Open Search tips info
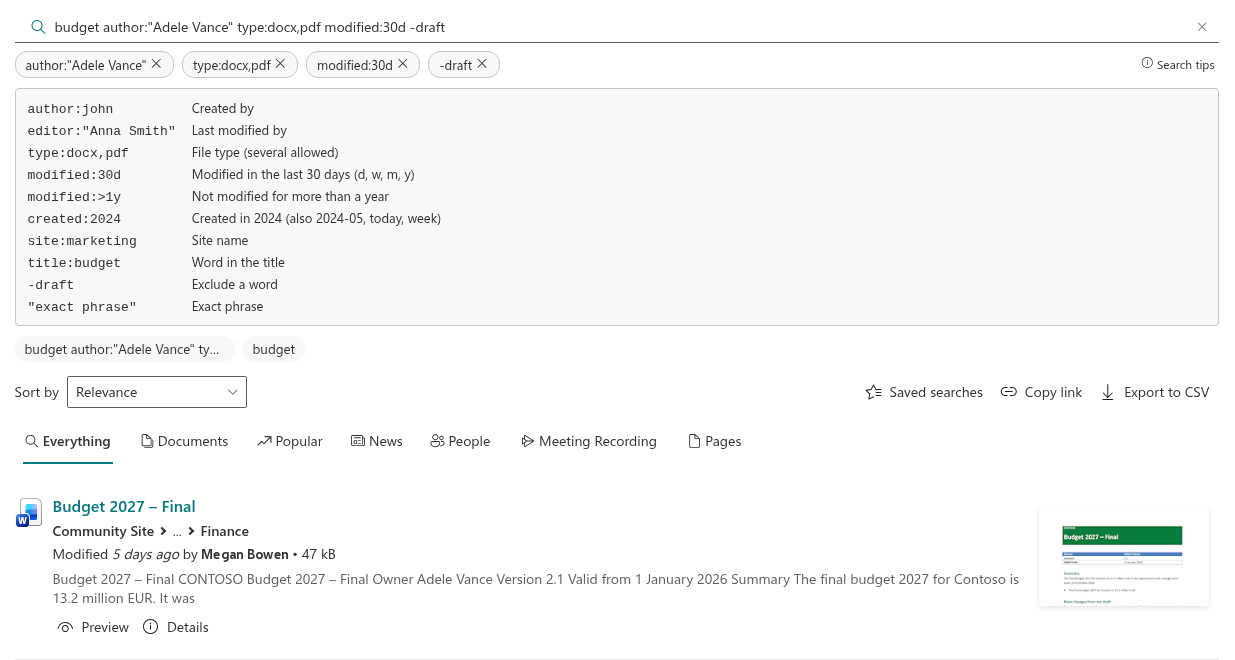 tap(1178, 64)
